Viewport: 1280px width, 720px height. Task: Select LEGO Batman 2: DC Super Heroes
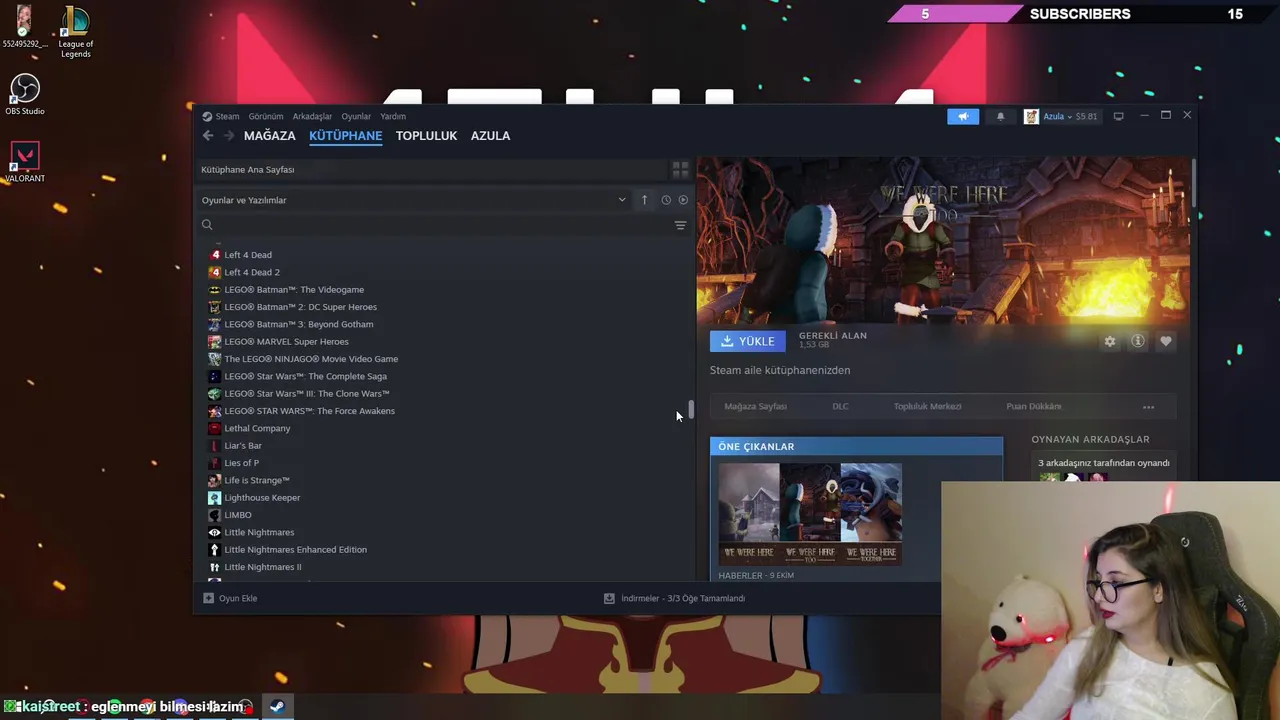300,307
